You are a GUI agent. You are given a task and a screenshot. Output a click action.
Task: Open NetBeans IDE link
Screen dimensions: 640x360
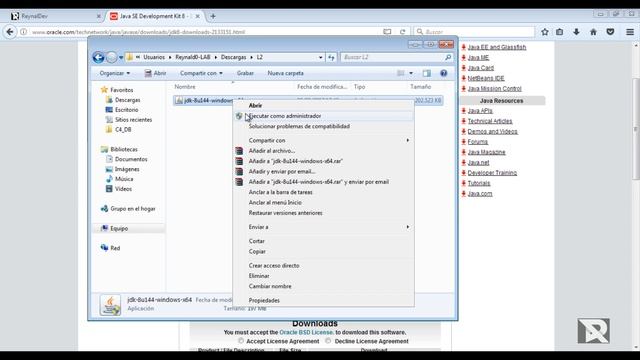pyautogui.click(x=486, y=78)
